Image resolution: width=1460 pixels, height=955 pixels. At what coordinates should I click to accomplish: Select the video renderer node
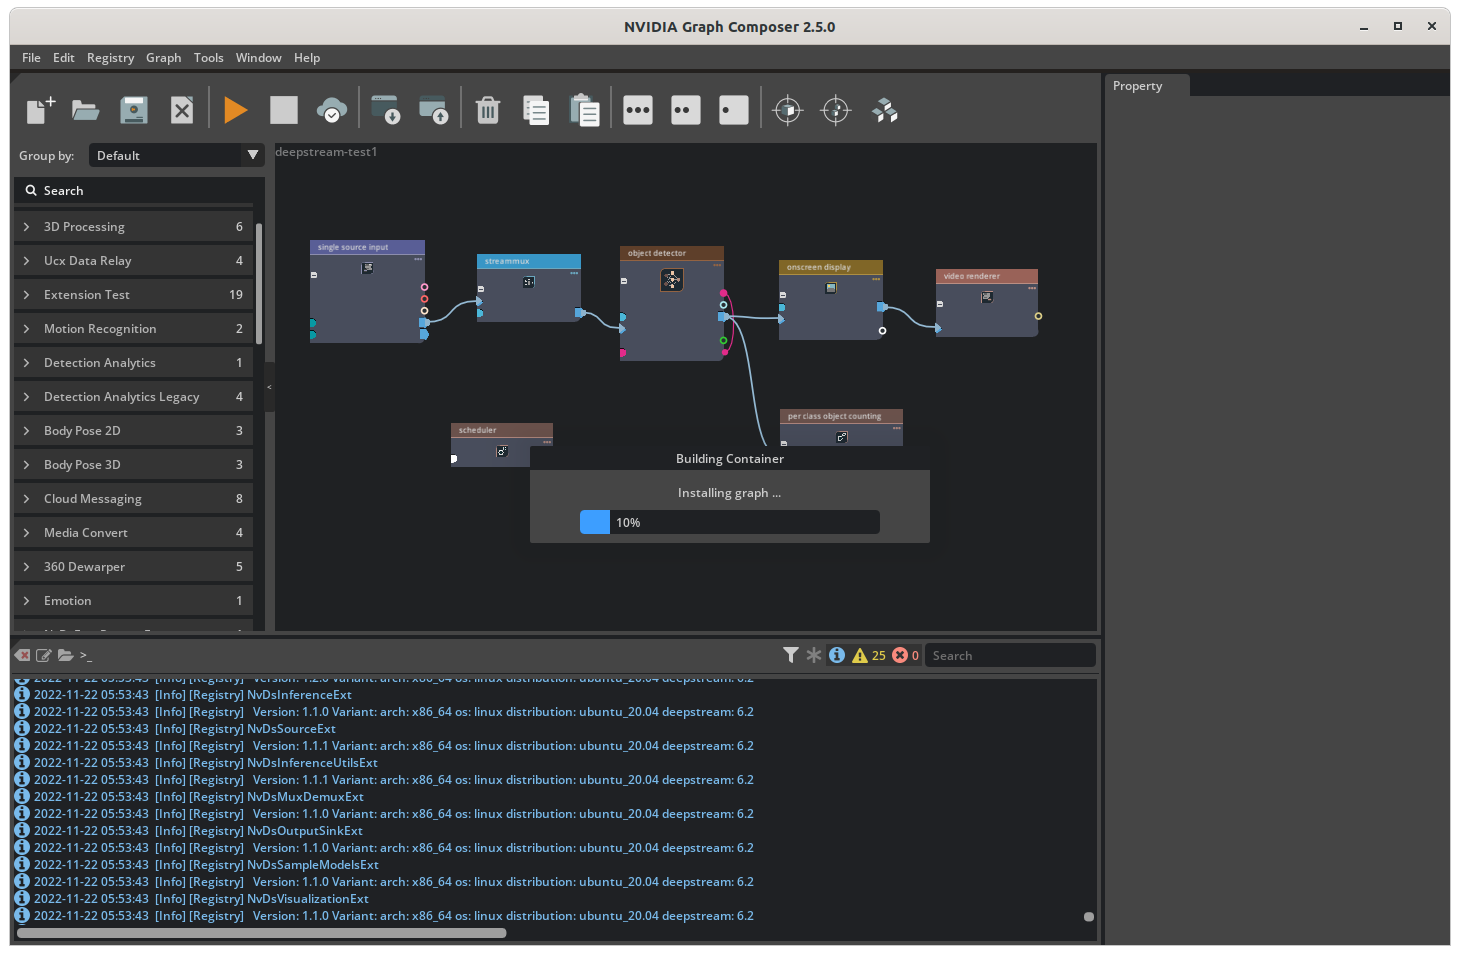(987, 303)
